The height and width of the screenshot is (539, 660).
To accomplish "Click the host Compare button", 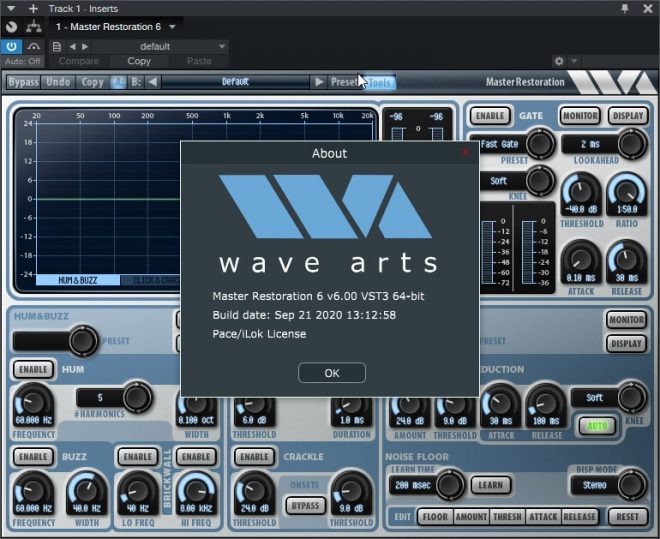I will pos(79,61).
